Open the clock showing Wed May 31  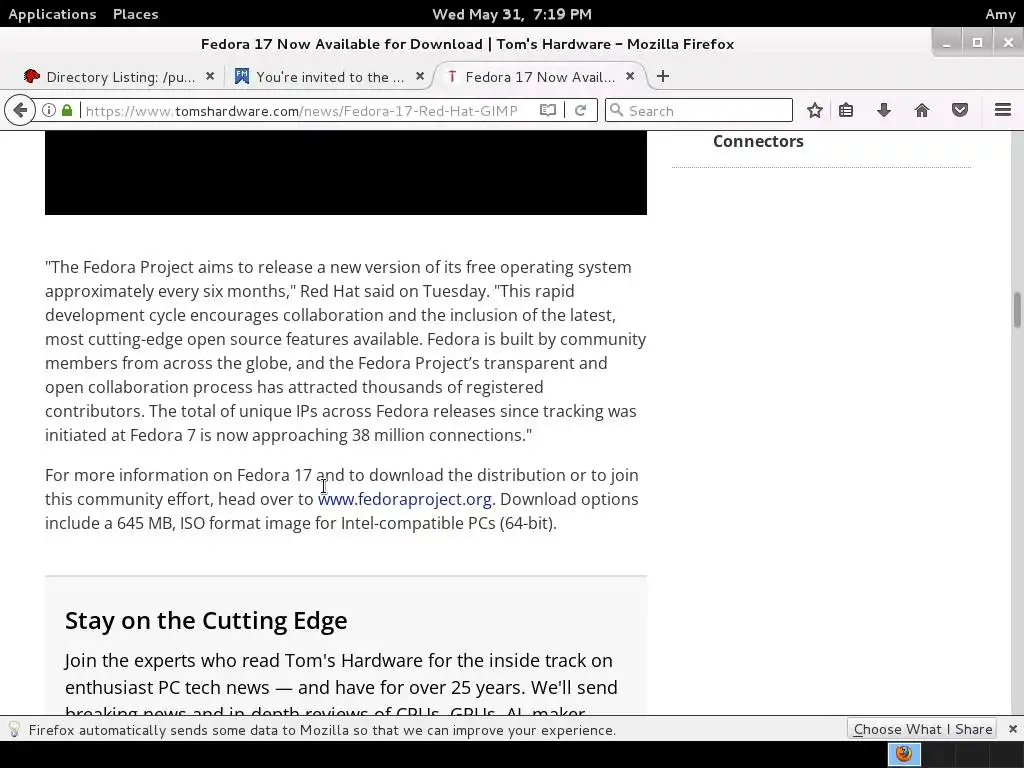(512, 14)
